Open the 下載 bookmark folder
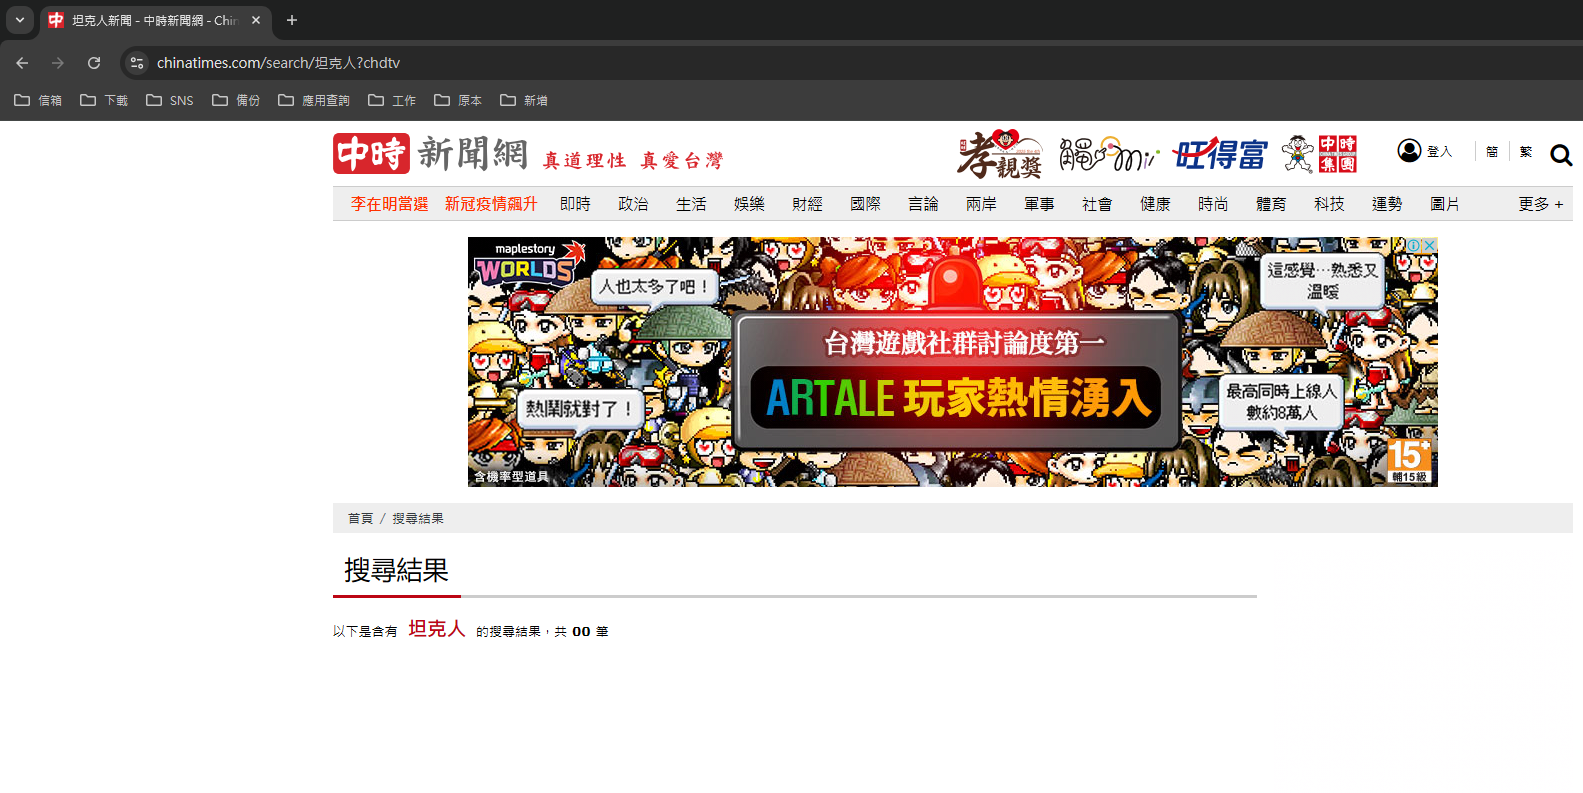The height and width of the screenshot is (793, 1583). point(104,100)
